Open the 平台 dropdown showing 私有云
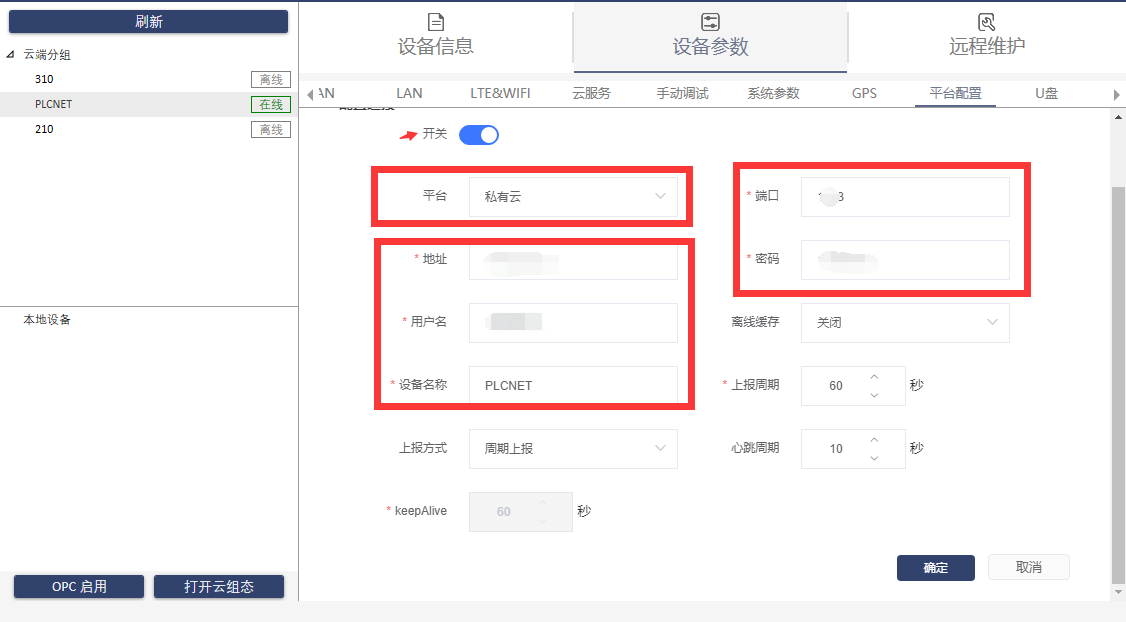 pos(573,197)
